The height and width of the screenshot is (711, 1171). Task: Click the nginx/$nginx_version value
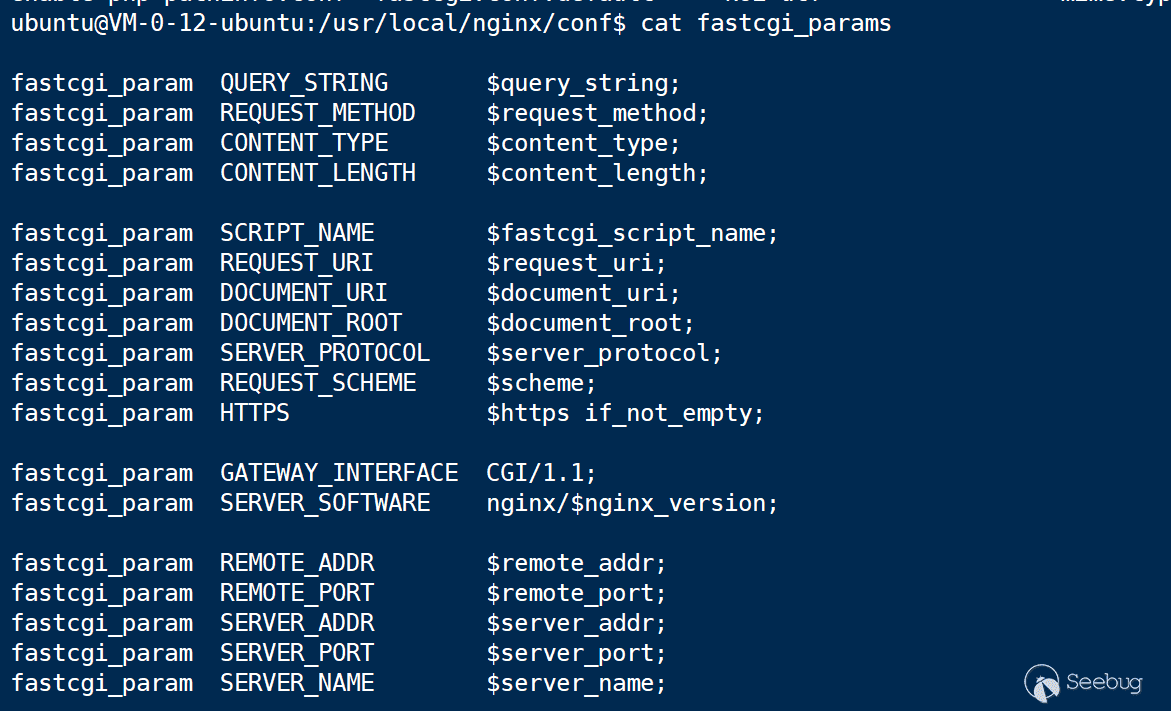click(x=632, y=503)
